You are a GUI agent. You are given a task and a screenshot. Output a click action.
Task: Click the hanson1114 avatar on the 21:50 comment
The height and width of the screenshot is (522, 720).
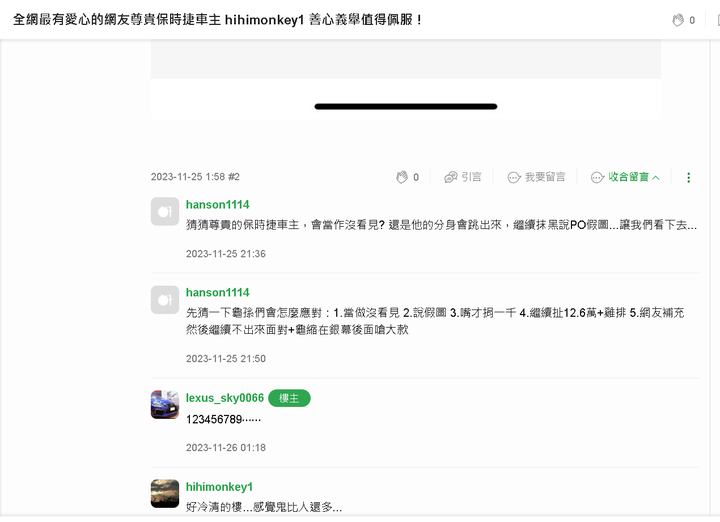(x=165, y=300)
